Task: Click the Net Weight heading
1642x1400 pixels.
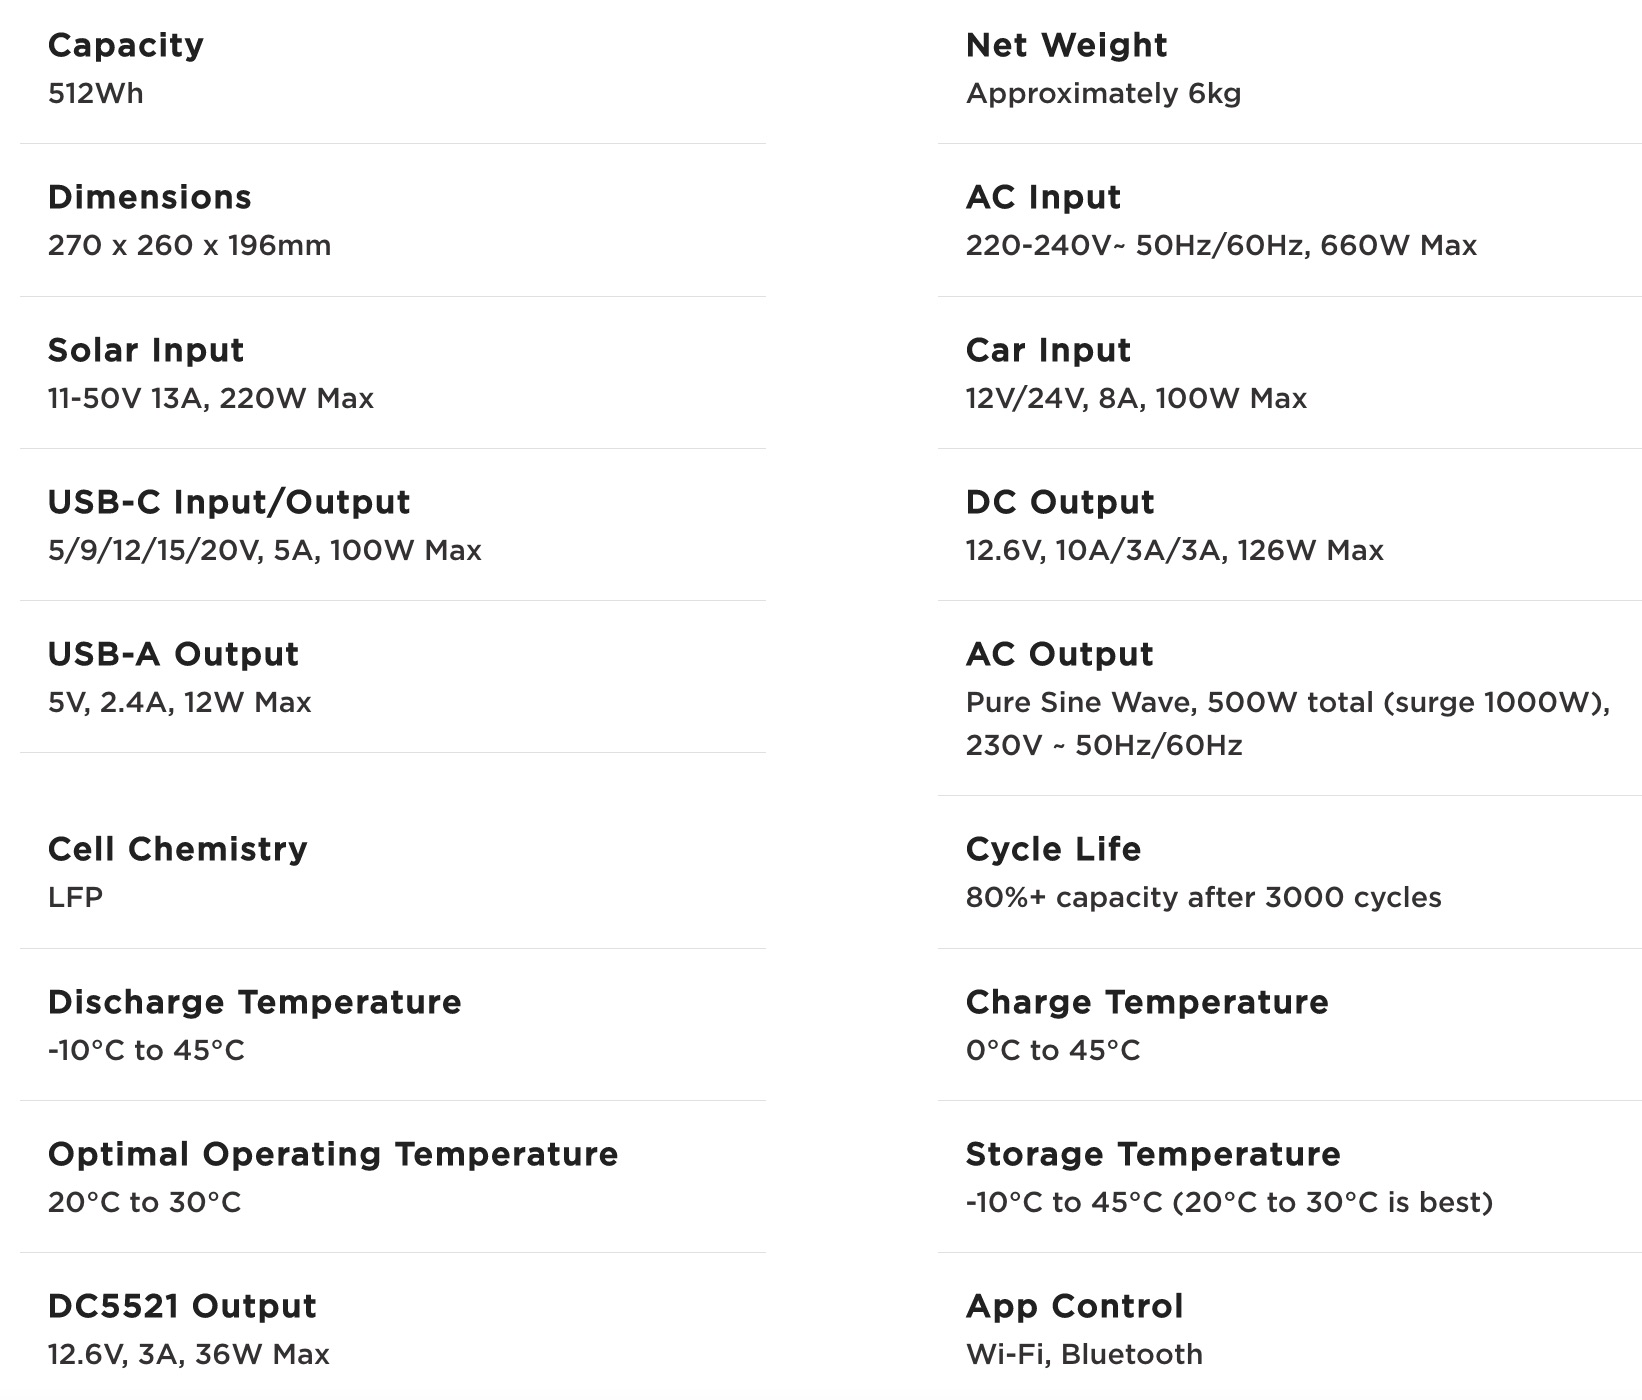Action: (1066, 45)
